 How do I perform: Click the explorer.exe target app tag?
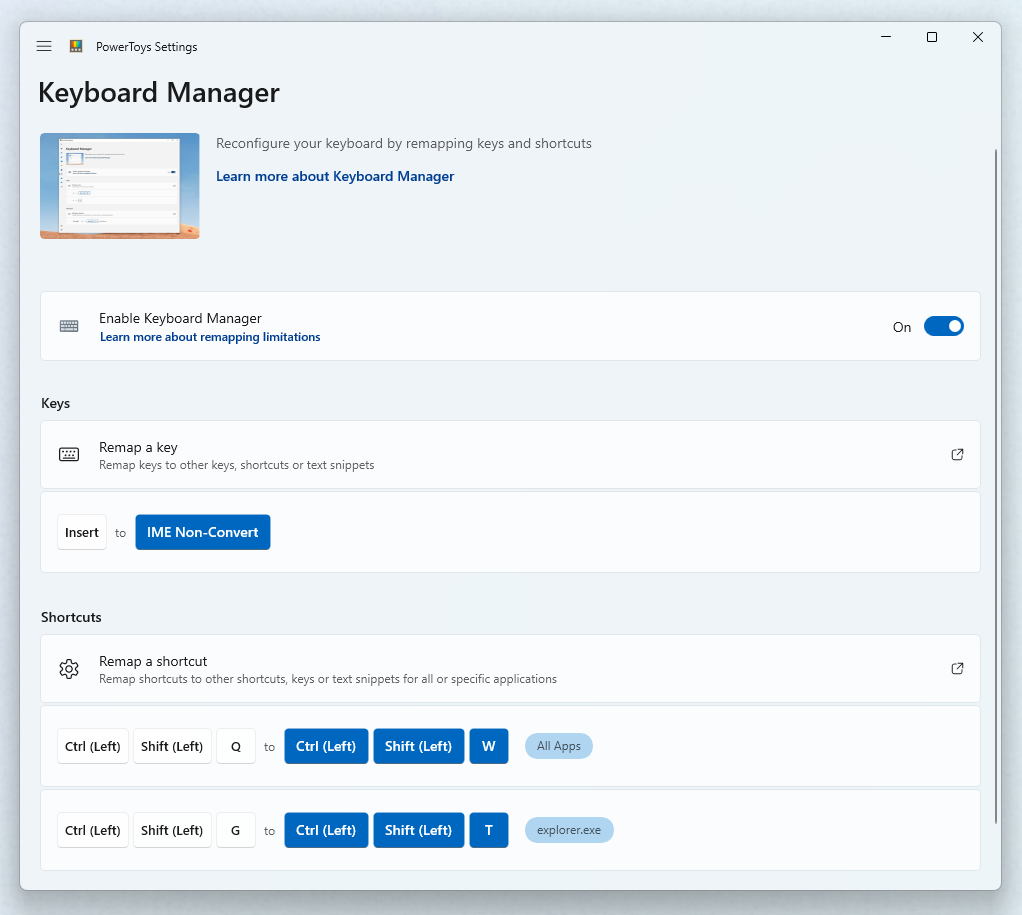569,830
